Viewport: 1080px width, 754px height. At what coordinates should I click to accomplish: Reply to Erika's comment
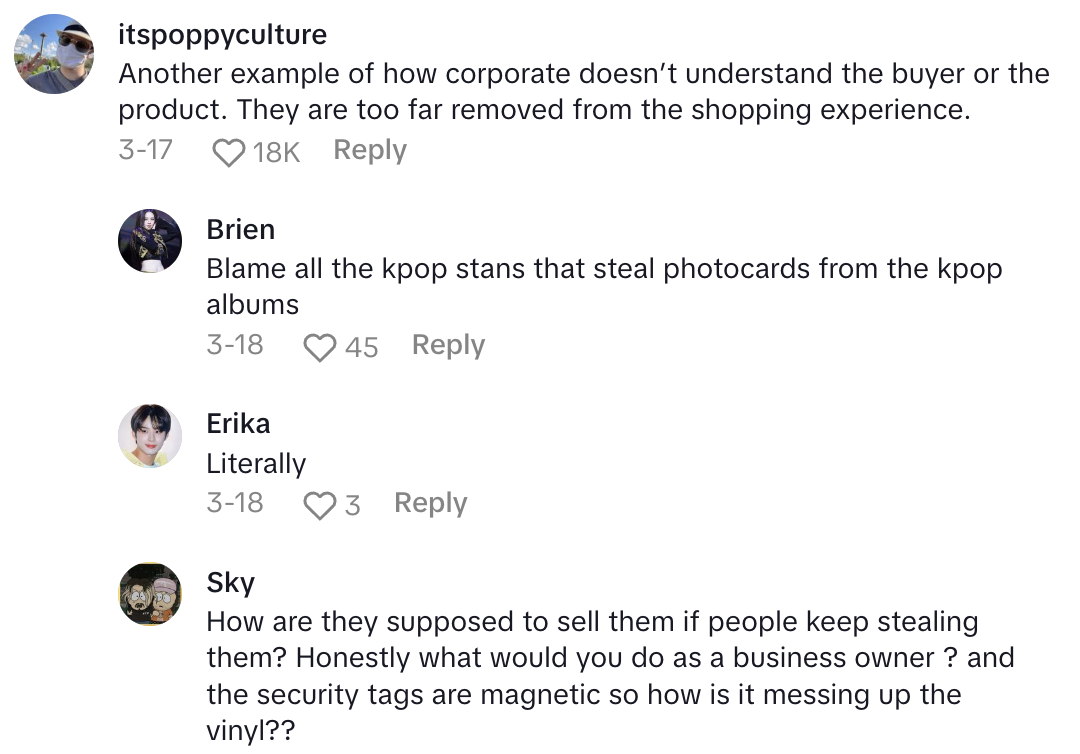[x=430, y=503]
